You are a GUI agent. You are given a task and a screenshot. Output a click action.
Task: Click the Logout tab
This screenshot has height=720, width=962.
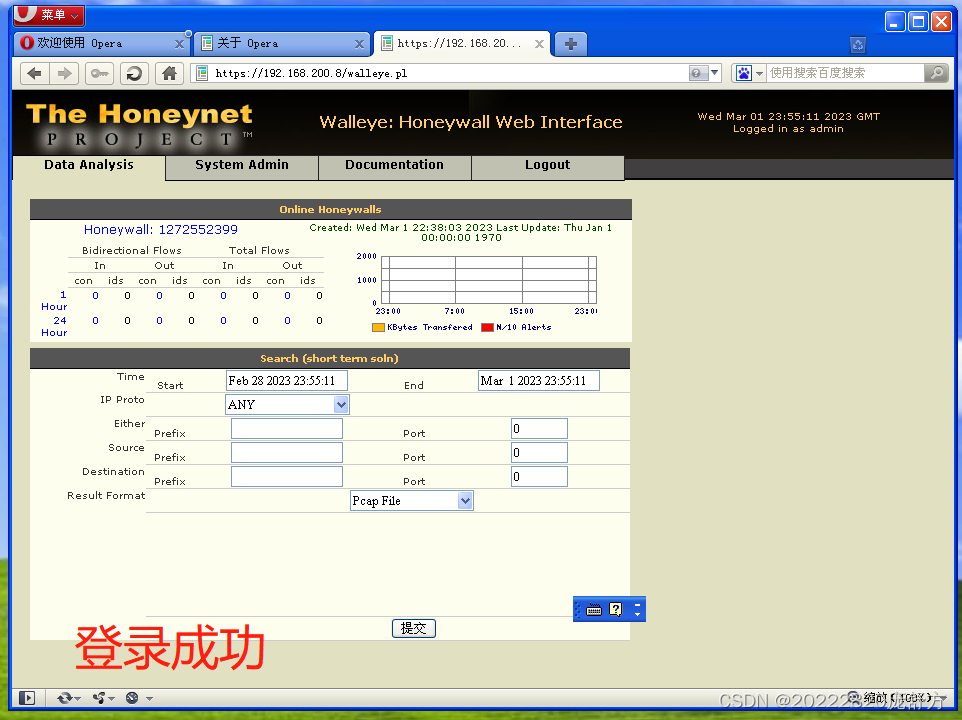click(547, 165)
